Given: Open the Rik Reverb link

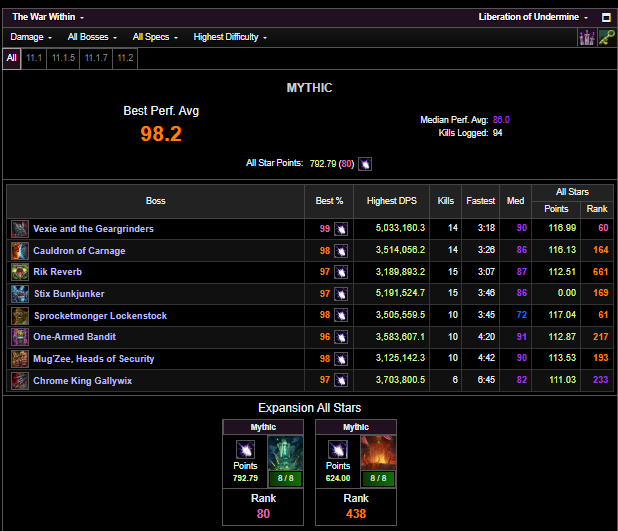Looking at the screenshot, I should pos(58,272).
